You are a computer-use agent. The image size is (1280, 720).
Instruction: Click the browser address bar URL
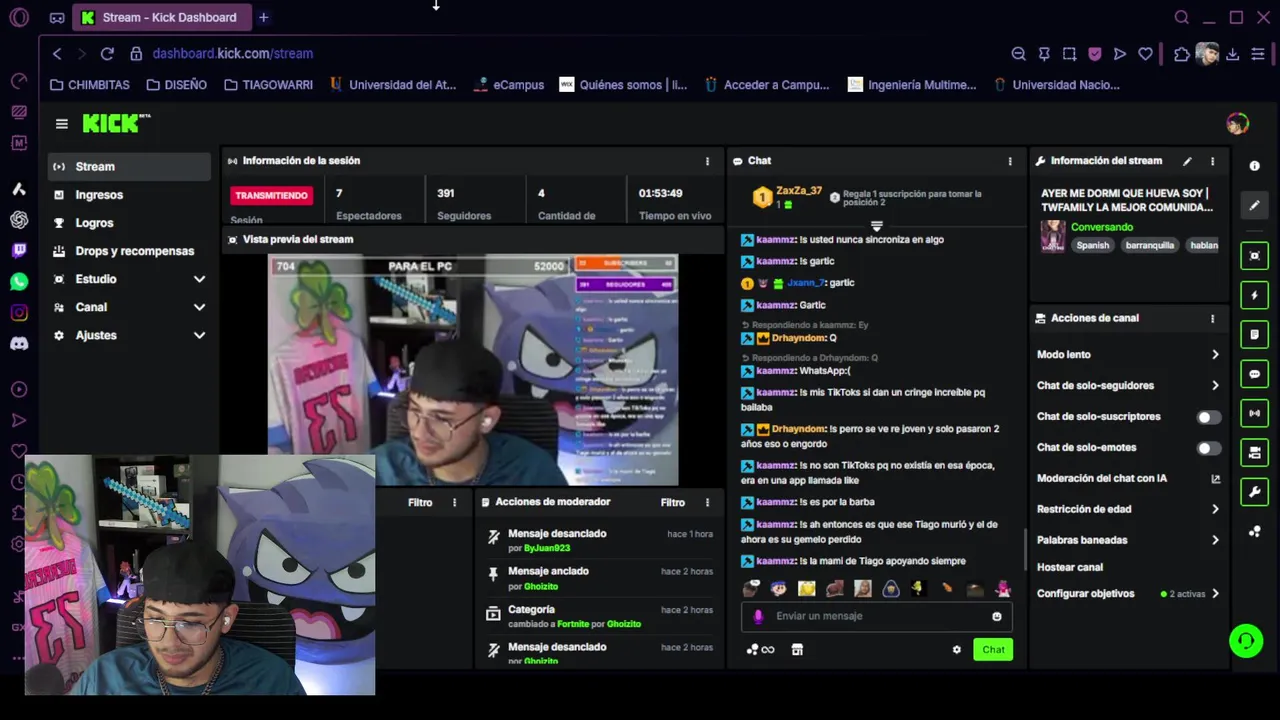233,54
